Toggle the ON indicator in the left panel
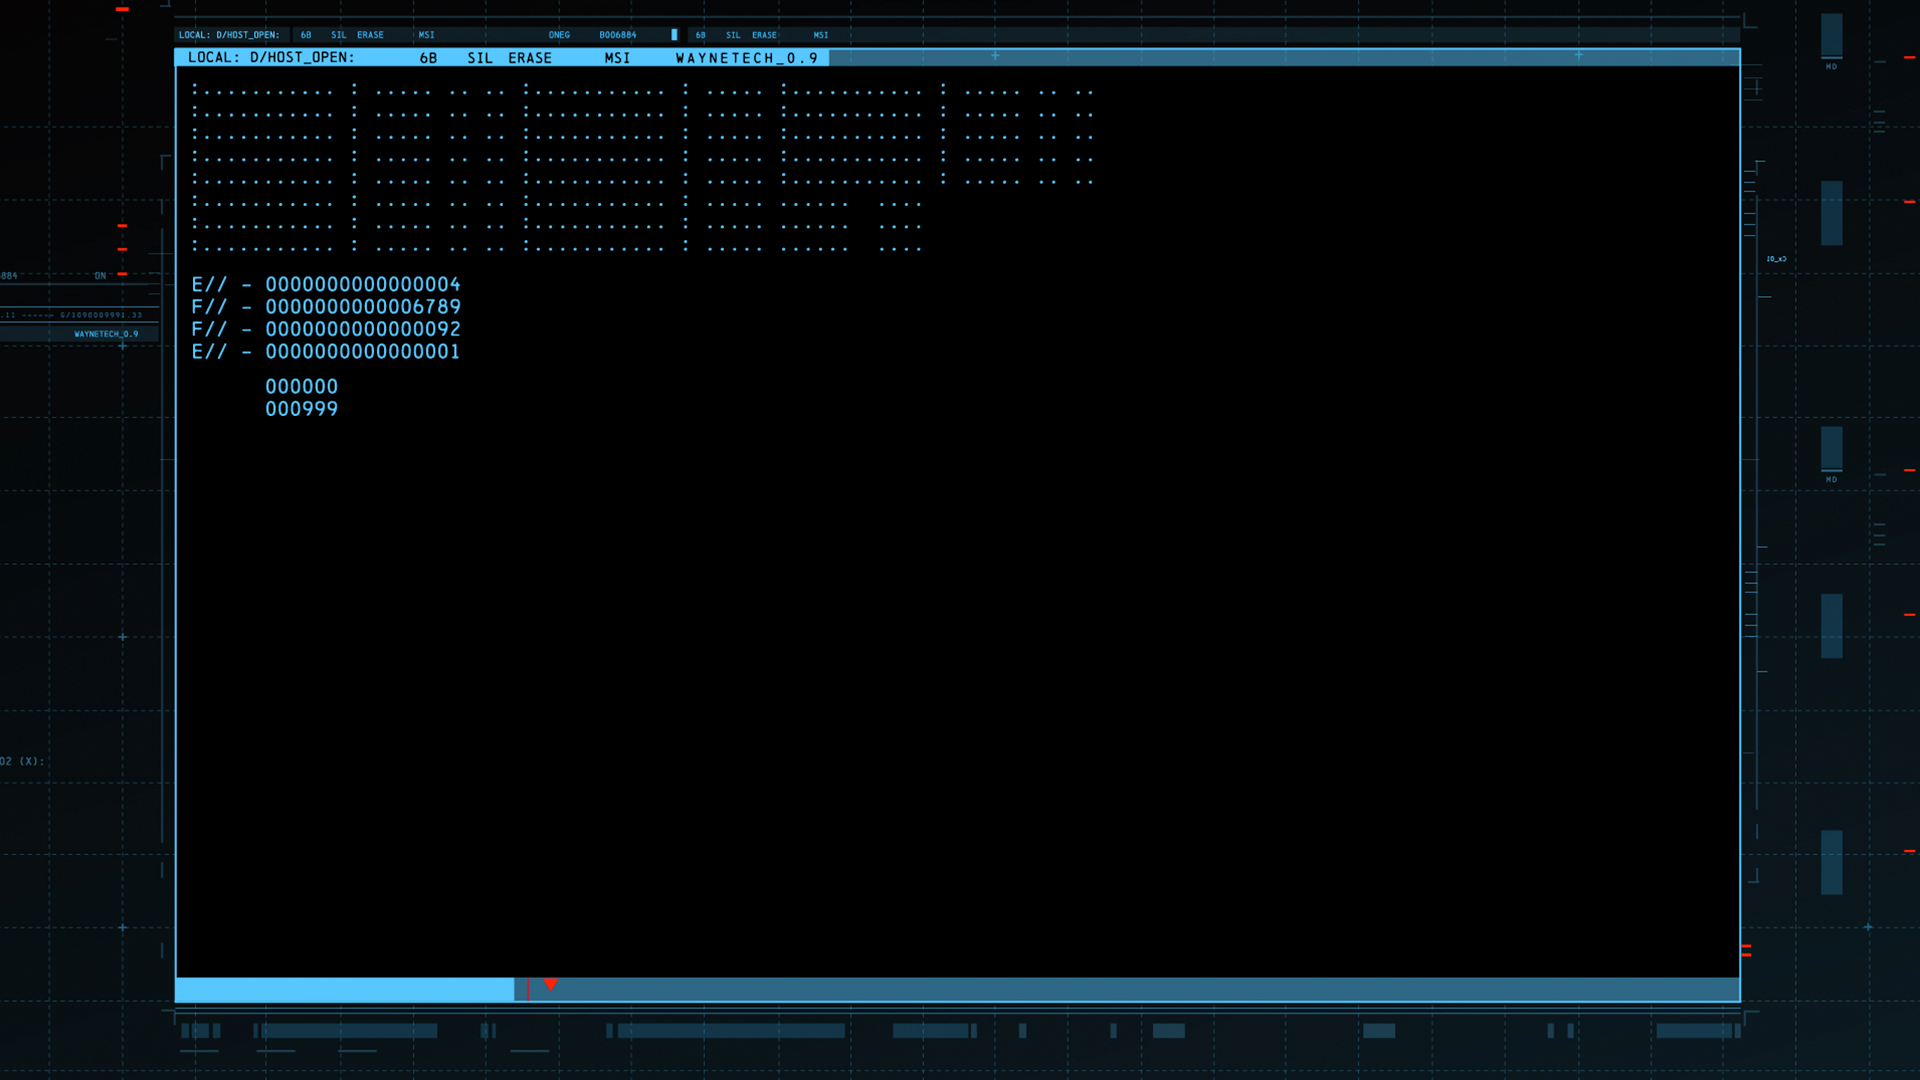Viewport: 1920px width, 1080px height. click(100, 276)
